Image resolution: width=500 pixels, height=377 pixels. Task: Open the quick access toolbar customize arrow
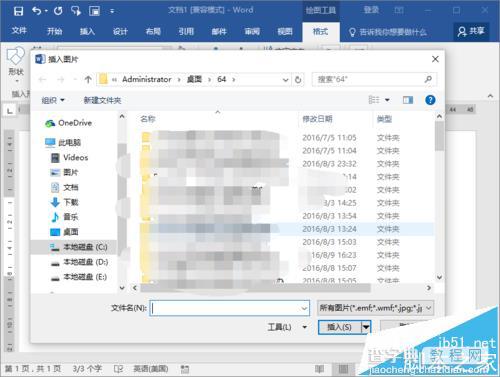click(112, 11)
